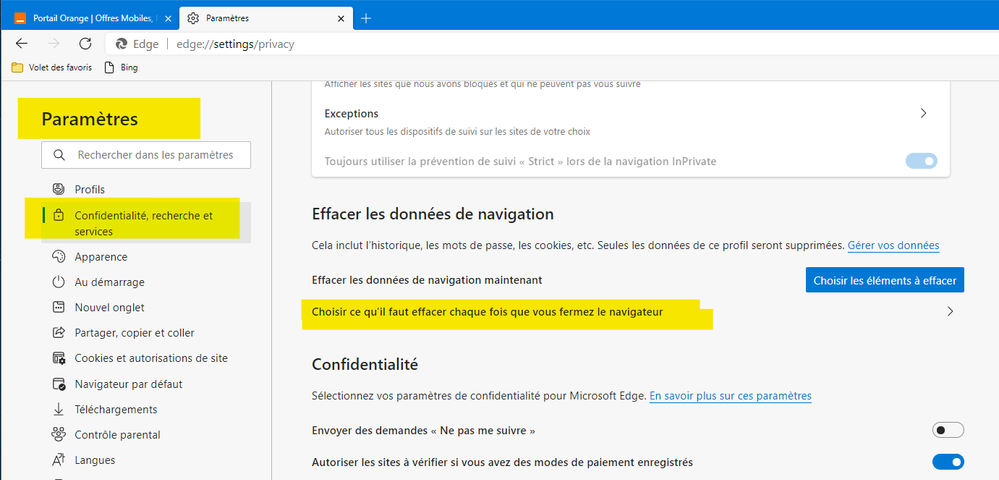The image size is (999, 480).
Task: Select Confidentialité, recherche et services
Action: (x=146, y=223)
